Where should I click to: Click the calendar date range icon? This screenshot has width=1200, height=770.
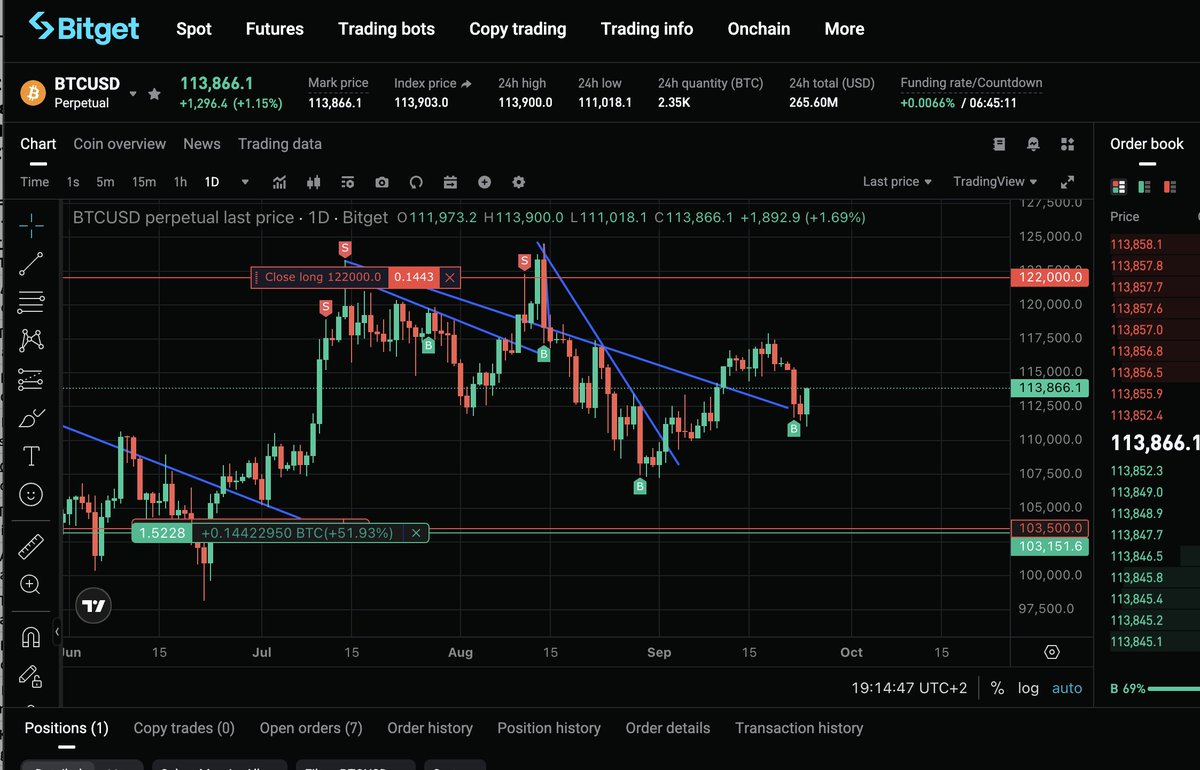[450, 182]
